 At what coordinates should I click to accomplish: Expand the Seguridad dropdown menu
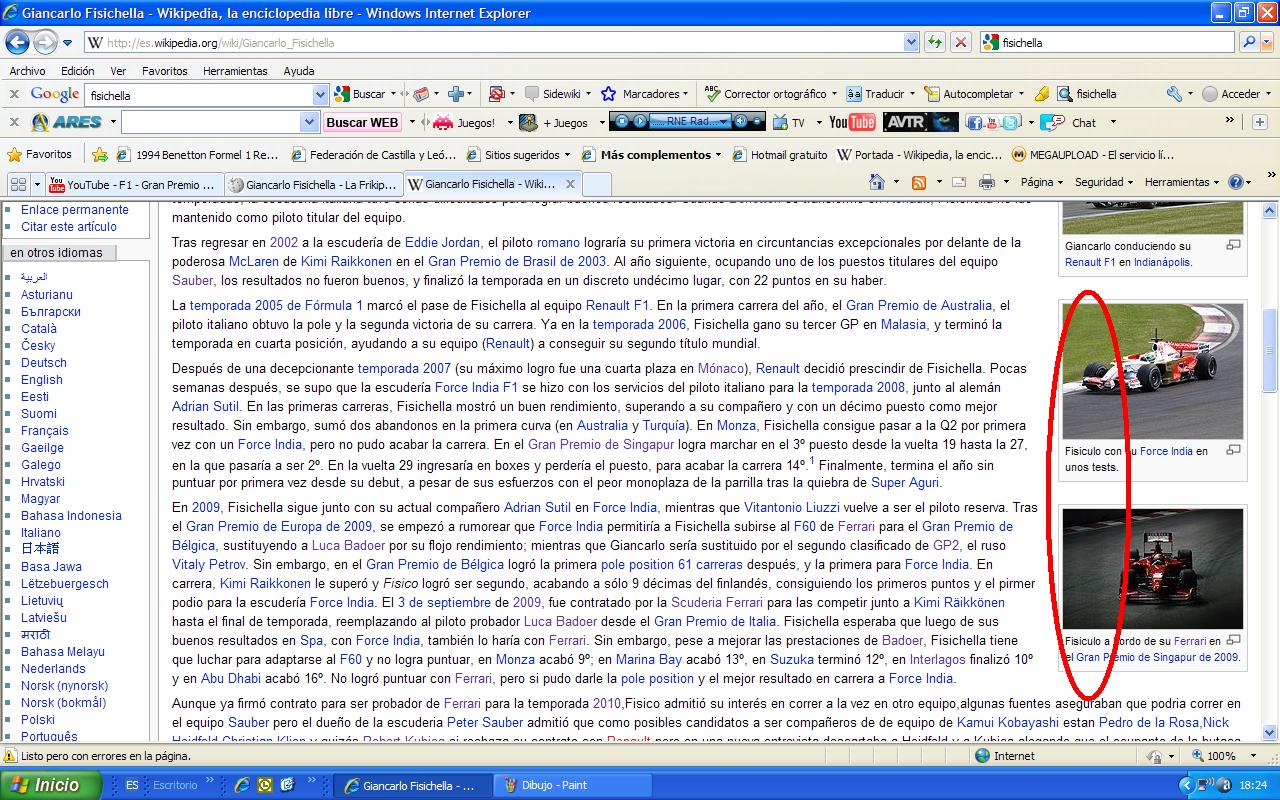[x=1103, y=183]
